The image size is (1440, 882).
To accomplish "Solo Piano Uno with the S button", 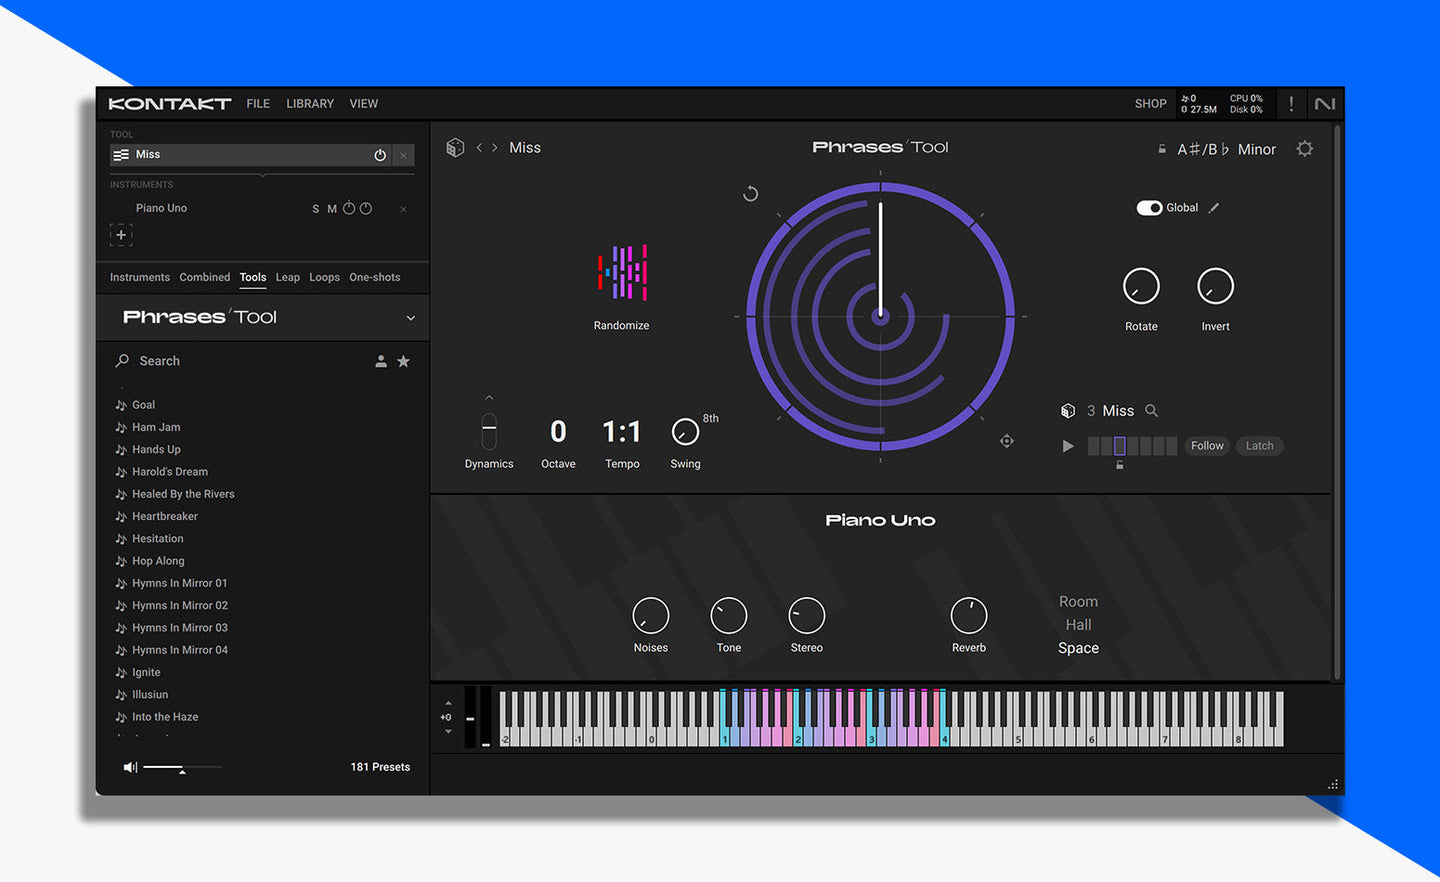I will click(316, 209).
